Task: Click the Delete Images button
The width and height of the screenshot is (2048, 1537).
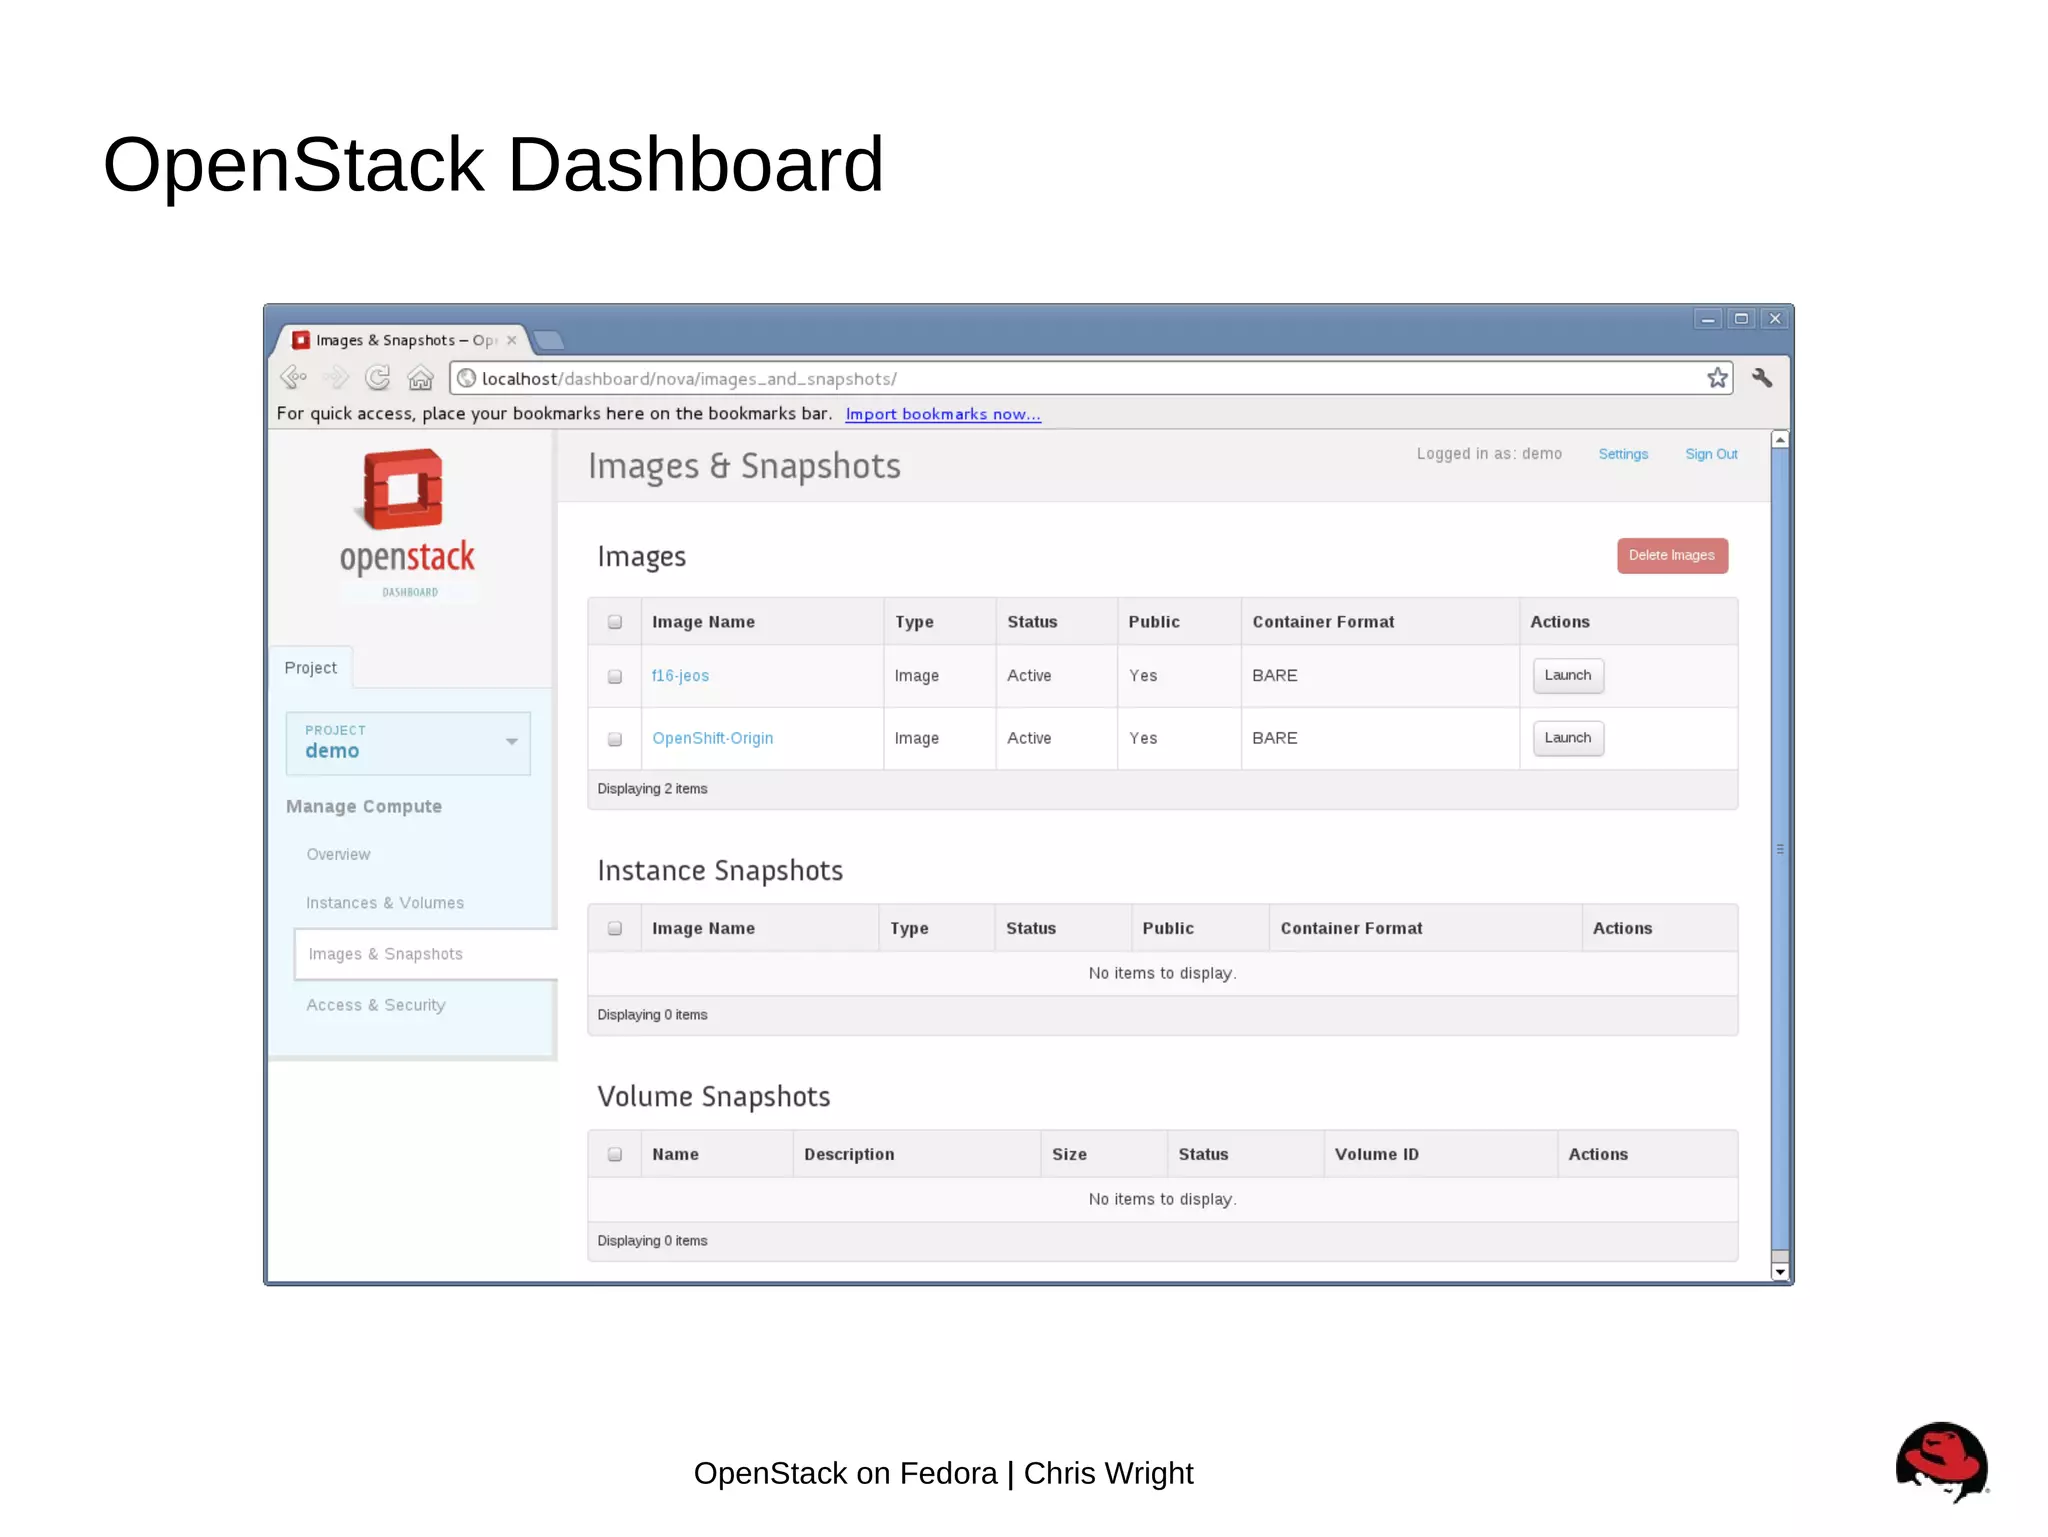Action: point(1672,556)
